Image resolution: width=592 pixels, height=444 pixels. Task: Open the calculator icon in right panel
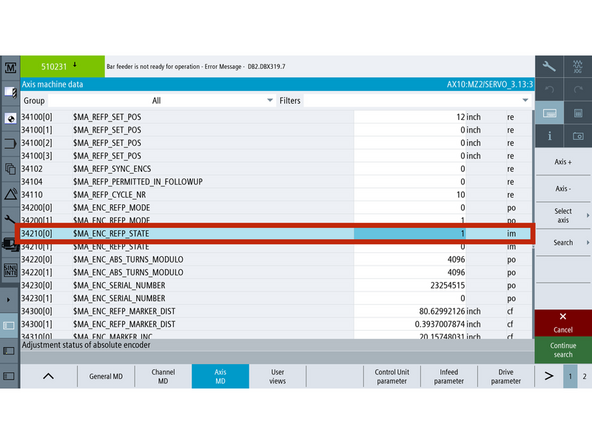(x=578, y=113)
